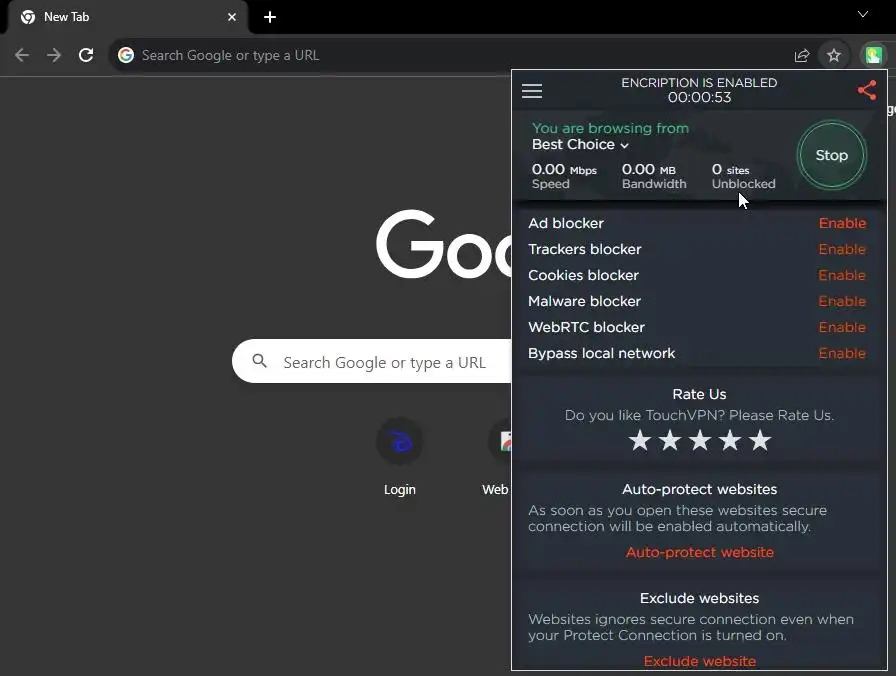The width and height of the screenshot is (896, 676).
Task: Reload the page
Action: [86, 55]
